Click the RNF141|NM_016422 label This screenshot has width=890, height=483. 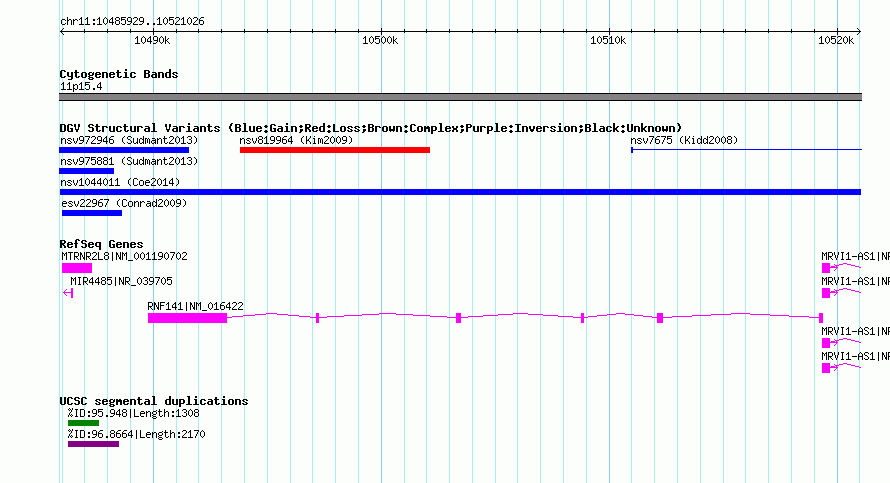(195, 306)
